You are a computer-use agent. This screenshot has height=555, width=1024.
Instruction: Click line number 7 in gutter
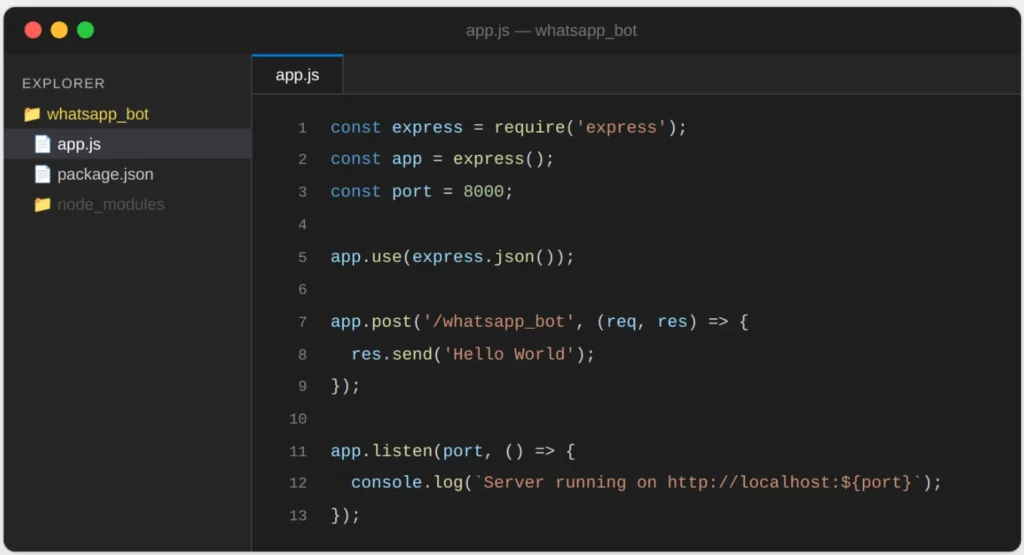click(302, 322)
